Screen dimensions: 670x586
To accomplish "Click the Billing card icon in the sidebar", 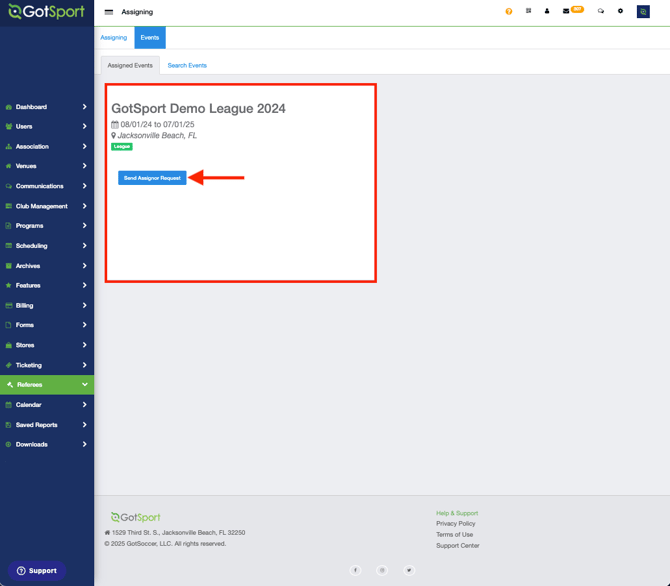I will pos(9,306).
